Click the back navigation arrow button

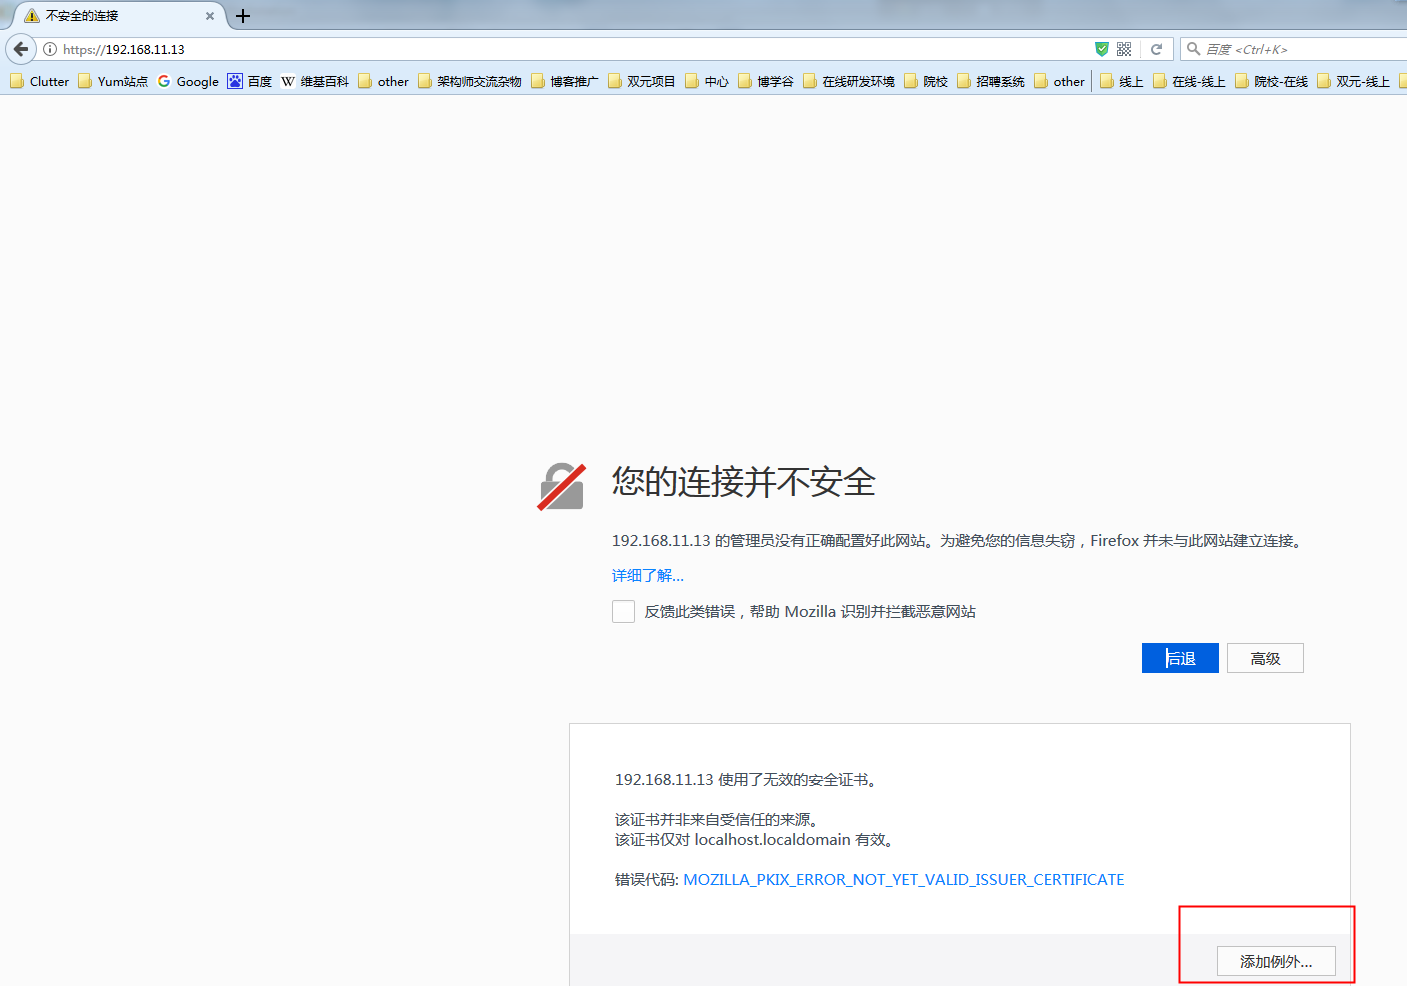(21, 49)
